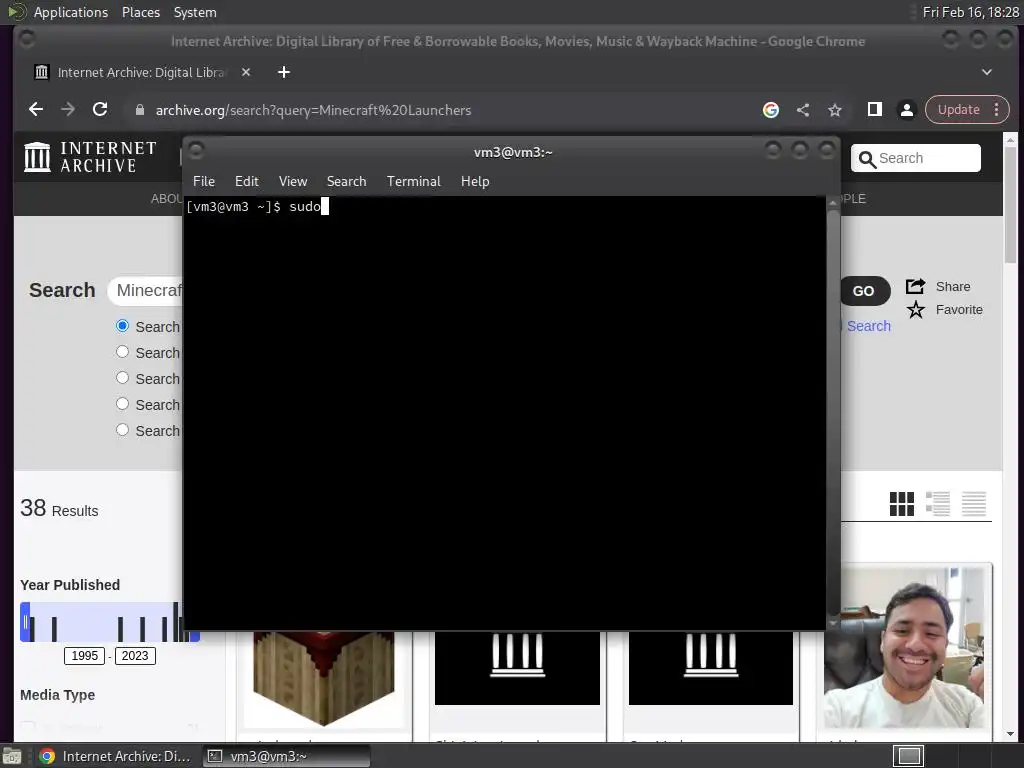Toggle Chrome side panel icon
Screen dimensions: 1024x768
pyautogui.click(x=874, y=110)
